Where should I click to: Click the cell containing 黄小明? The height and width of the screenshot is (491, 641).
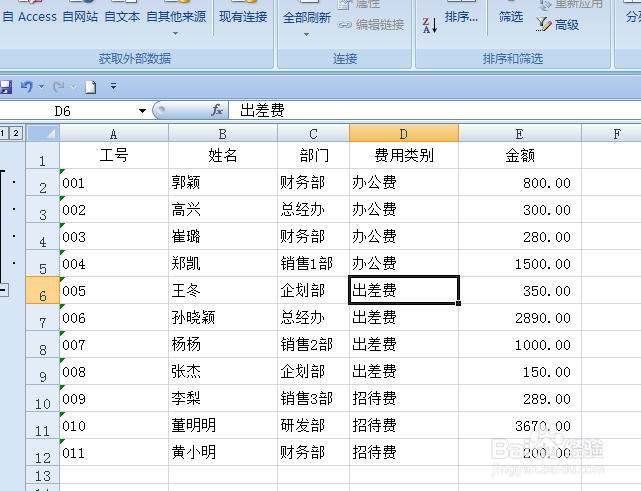(x=222, y=452)
